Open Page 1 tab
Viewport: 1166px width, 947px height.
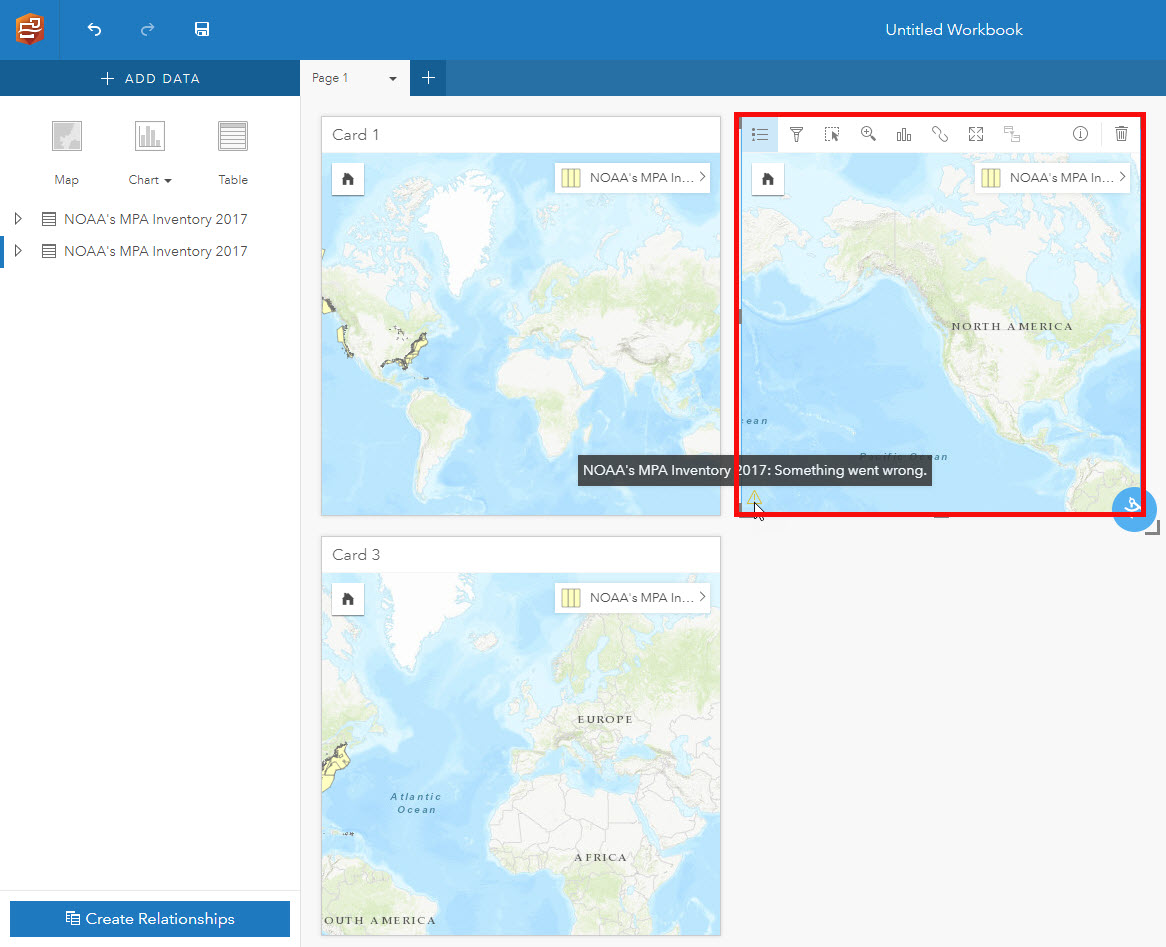click(x=330, y=78)
